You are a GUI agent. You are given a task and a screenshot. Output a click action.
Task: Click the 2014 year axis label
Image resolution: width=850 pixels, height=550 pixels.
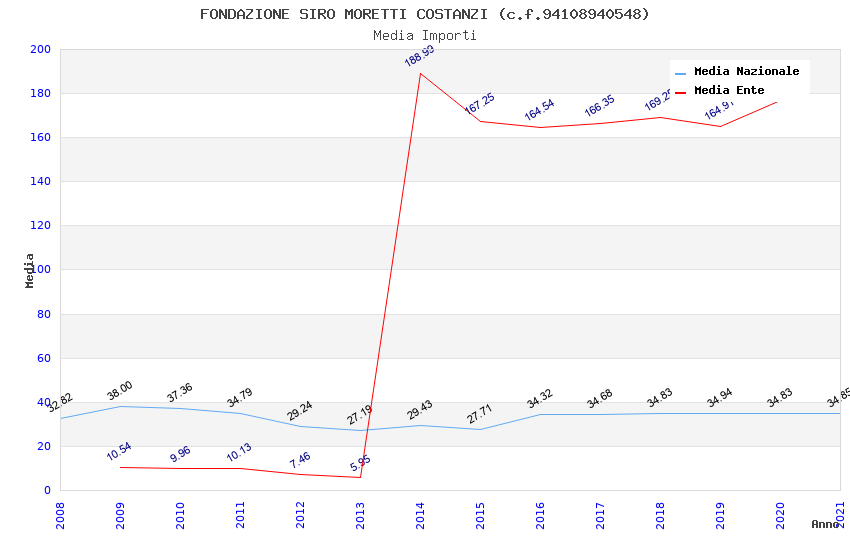[x=420, y=515]
